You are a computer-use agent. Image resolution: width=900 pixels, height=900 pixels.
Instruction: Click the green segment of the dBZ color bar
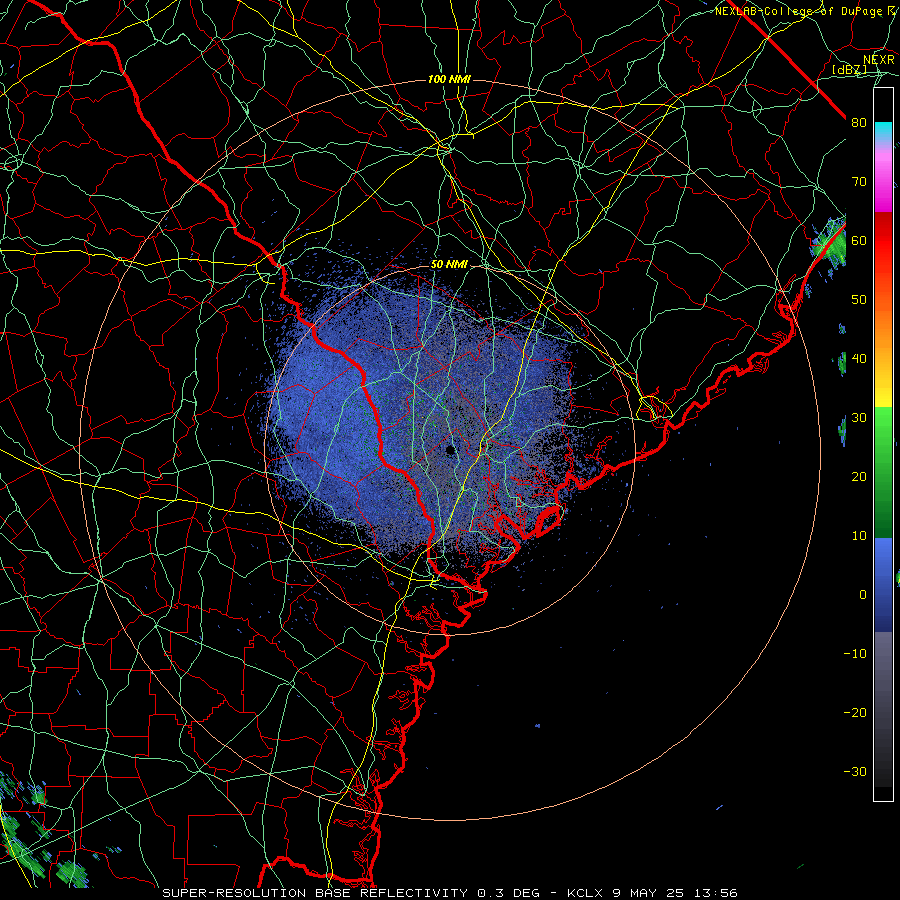coord(883,472)
